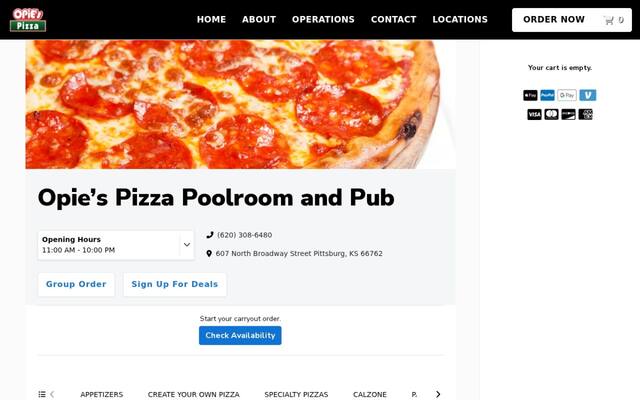Open the menu category list icon
This screenshot has width=640, height=400.
(42, 394)
